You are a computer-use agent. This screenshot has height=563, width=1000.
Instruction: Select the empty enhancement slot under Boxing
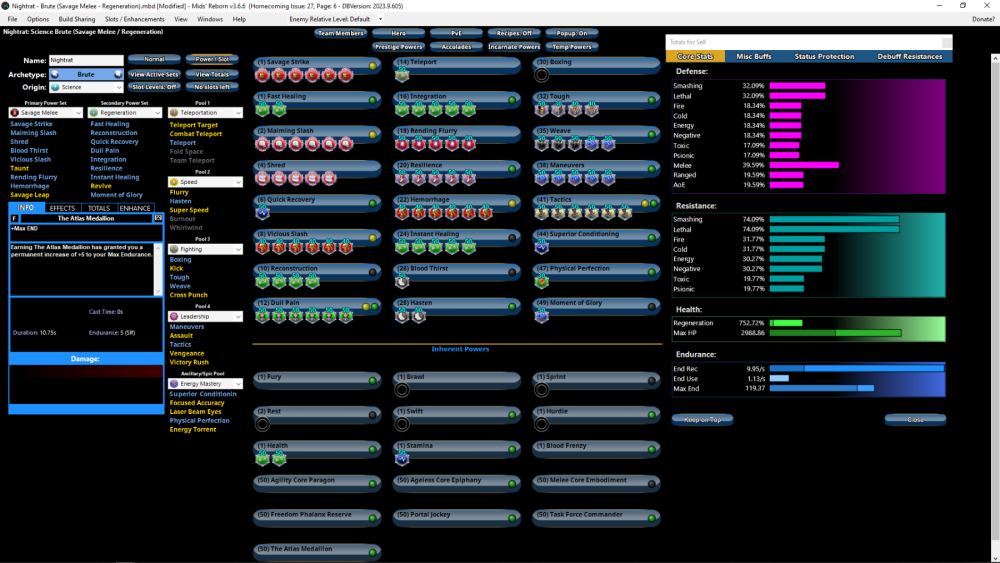(542, 75)
